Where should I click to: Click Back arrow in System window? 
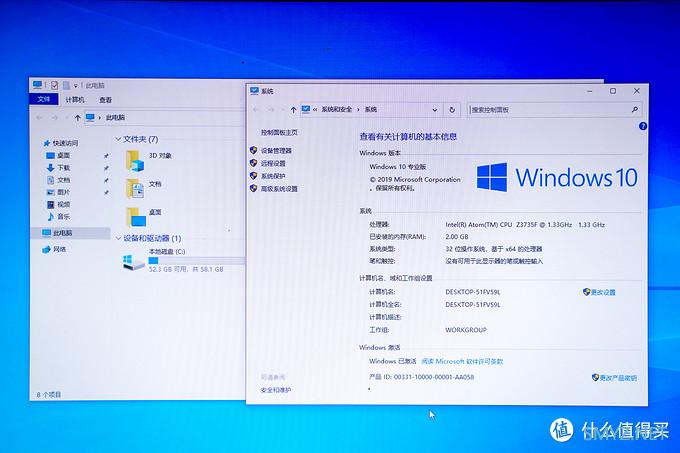(256, 110)
